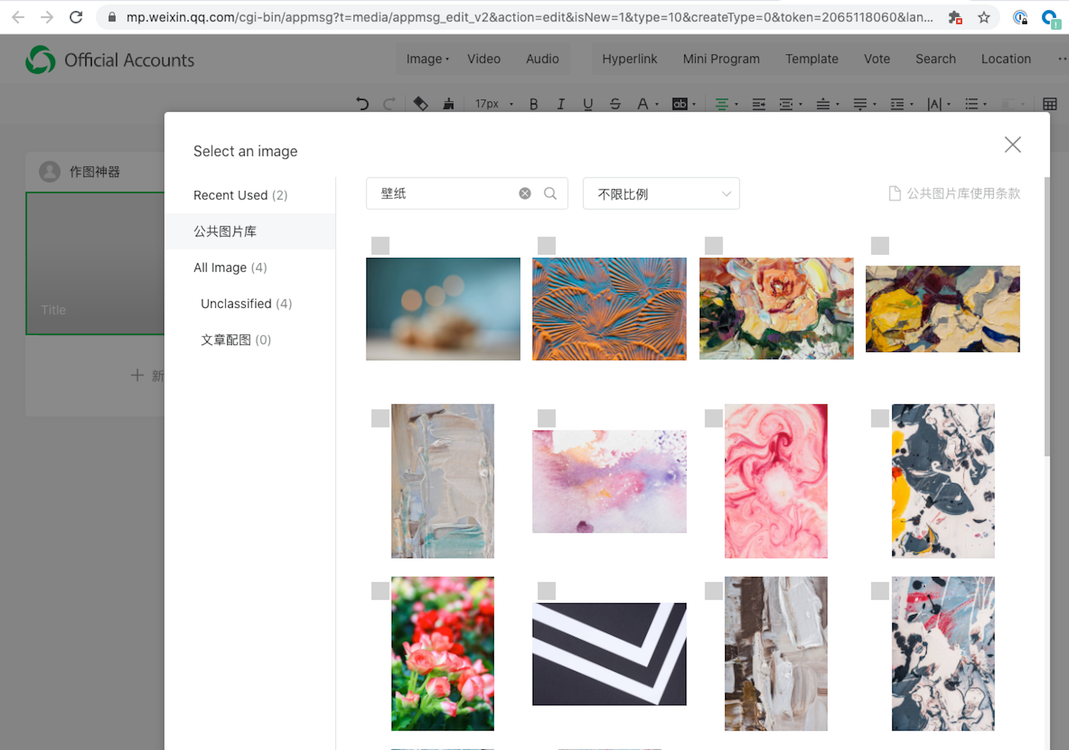Select the pink marble swirl thumbnail
Viewport: 1069px width, 750px height.
[776, 481]
